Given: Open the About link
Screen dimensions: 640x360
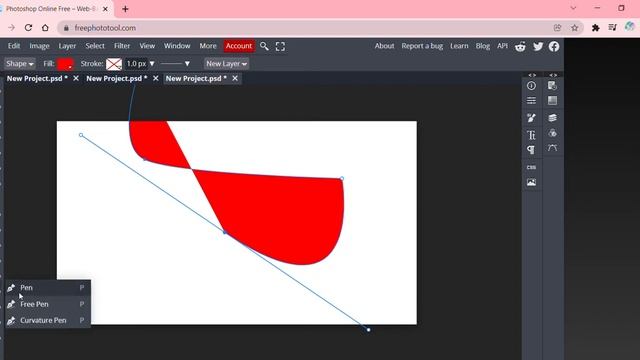Looking at the screenshot, I should coord(384,46).
